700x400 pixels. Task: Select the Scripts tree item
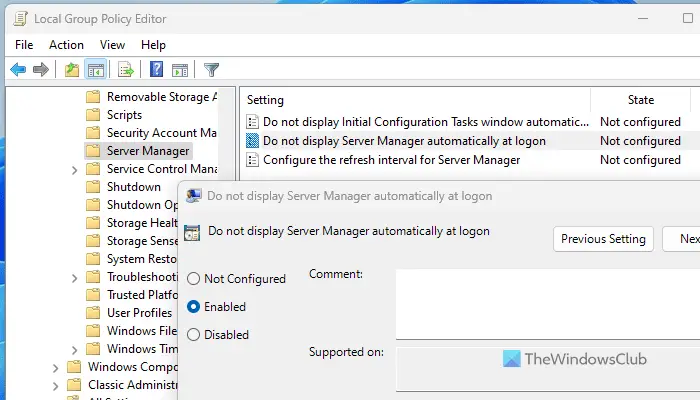tap(124, 115)
